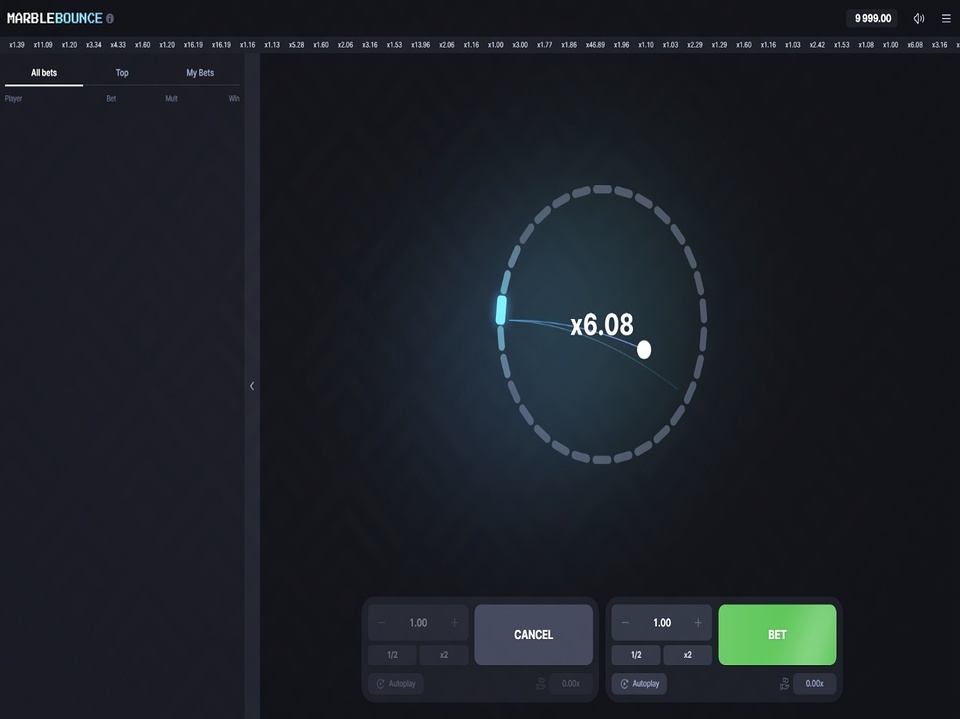The image size is (960, 719).
Task: Click the x46.89 result in history bar
Action: (595, 45)
